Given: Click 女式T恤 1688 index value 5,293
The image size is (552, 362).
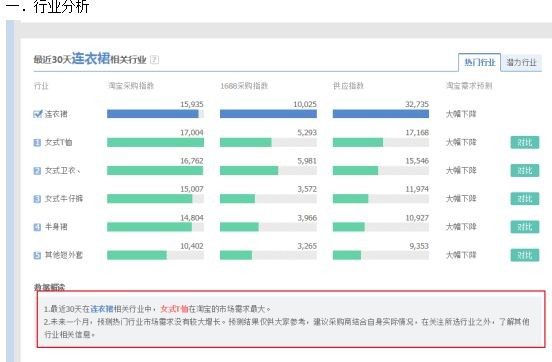Looking at the screenshot, I should pos(307,132).
